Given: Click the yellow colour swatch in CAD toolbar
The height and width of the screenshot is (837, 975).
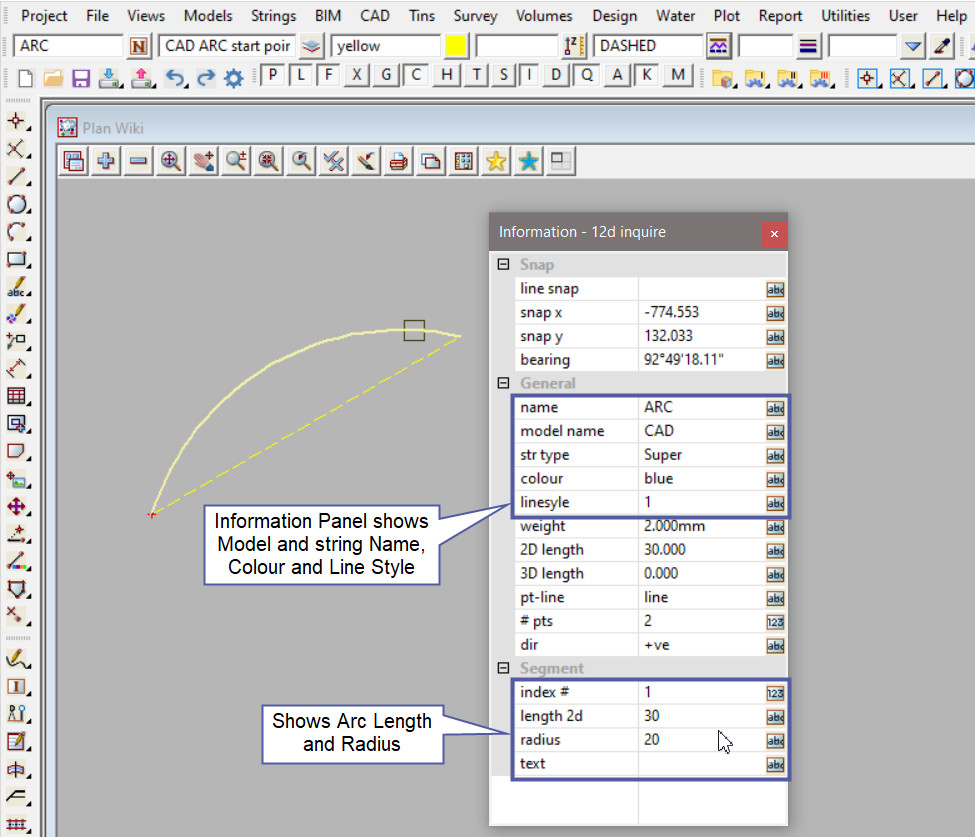Looking at the screenshot, I should point(456,46).
